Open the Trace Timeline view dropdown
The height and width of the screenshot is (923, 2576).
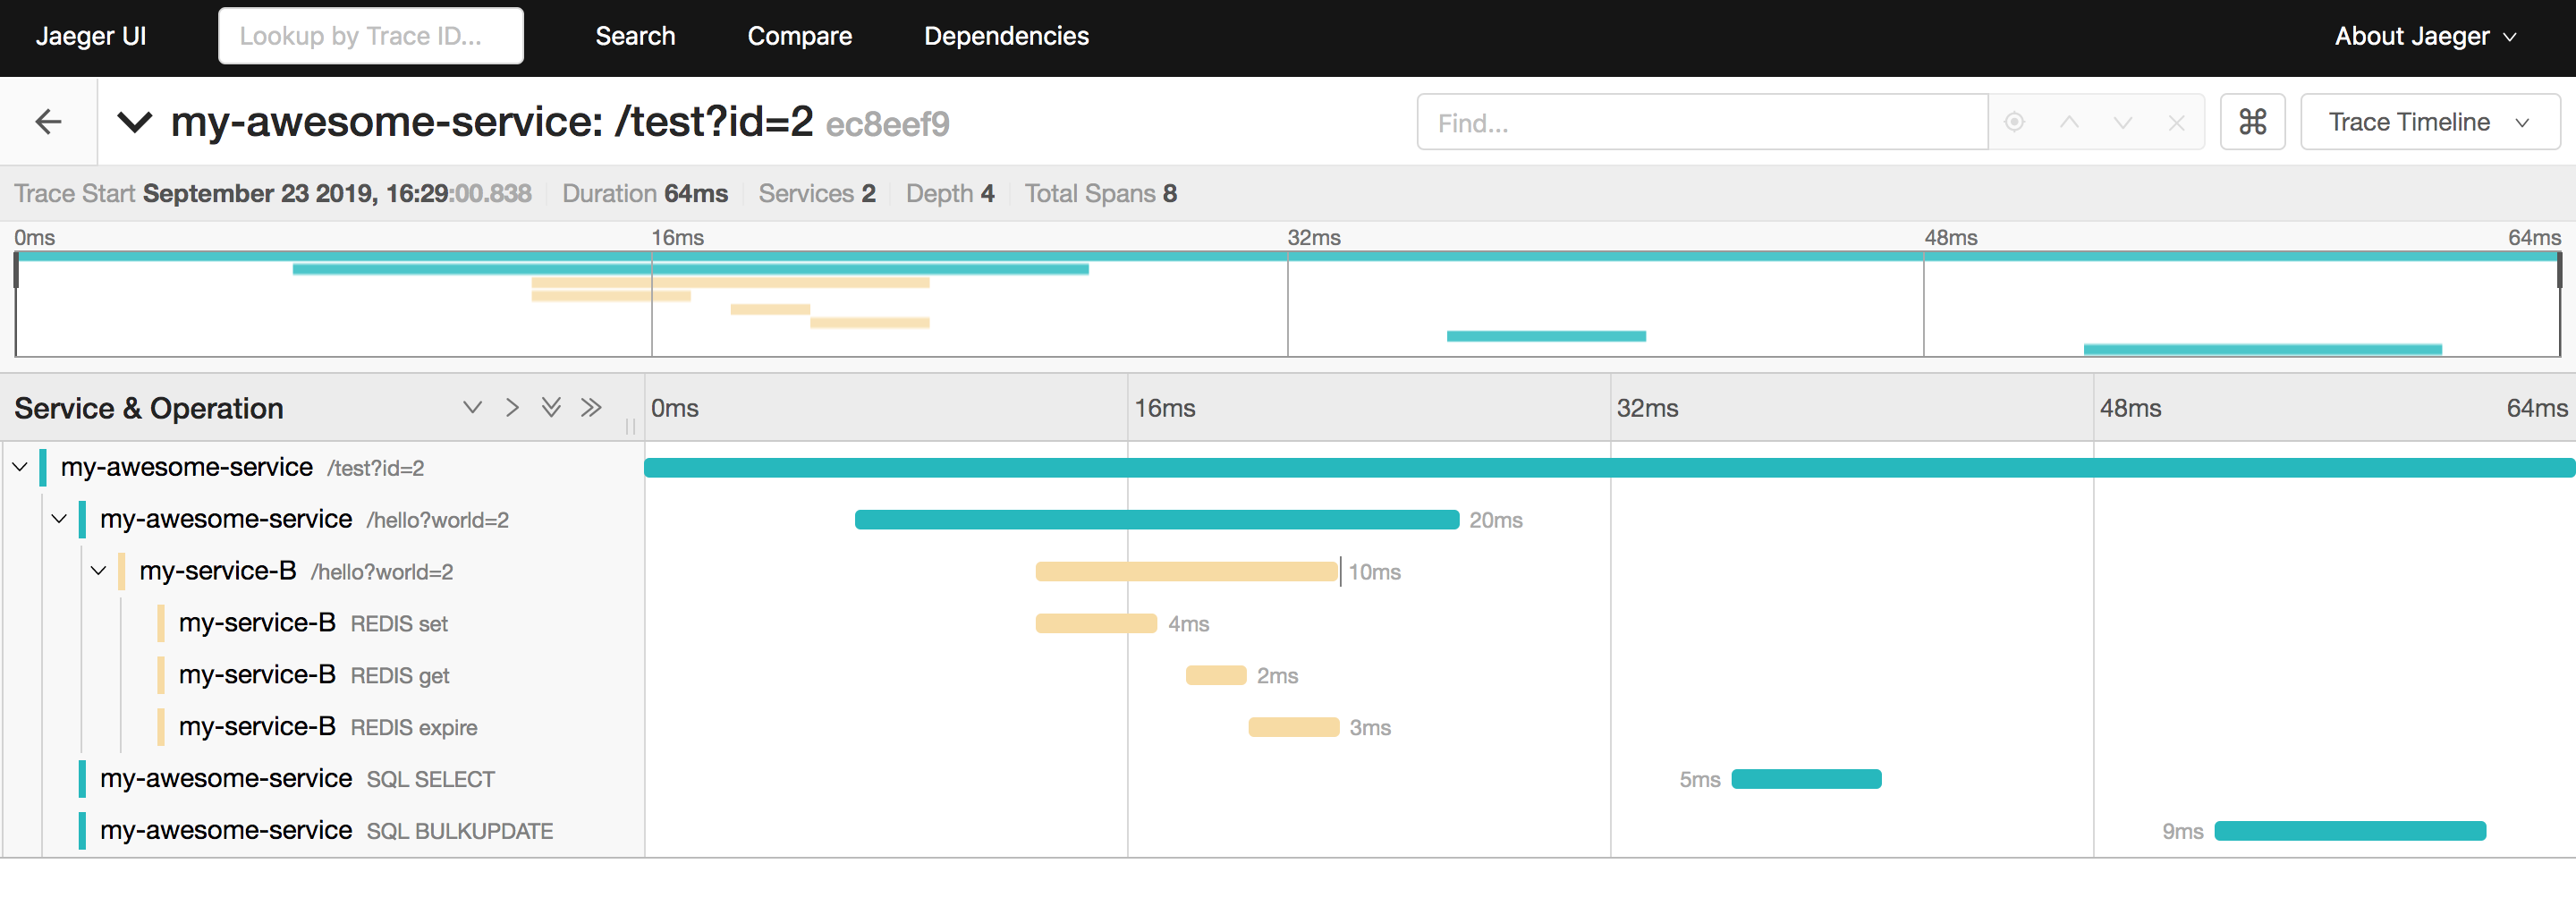click(x=2429, y=122)
